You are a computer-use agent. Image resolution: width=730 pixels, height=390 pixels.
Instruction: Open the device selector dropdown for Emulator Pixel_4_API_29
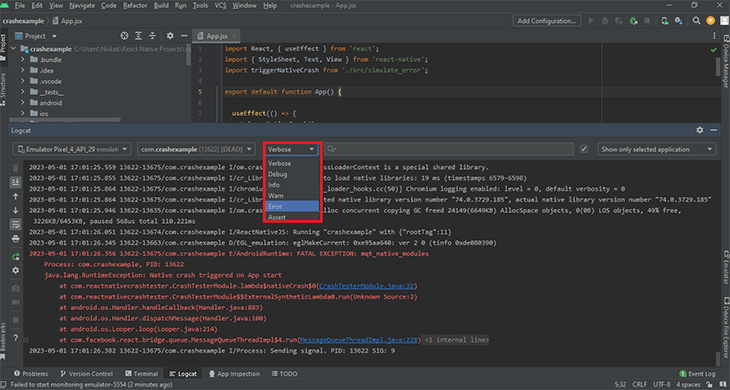coord(73,149)
